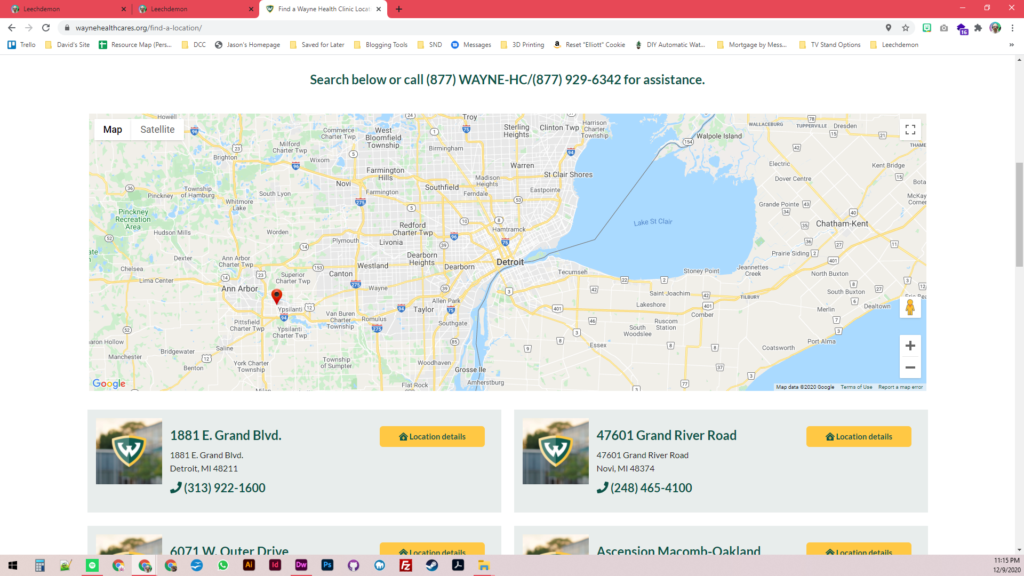Click the 1881 E. Grand Blvd. clinic thumbnail
The image size is (1024, 576).
click(129, 451)
